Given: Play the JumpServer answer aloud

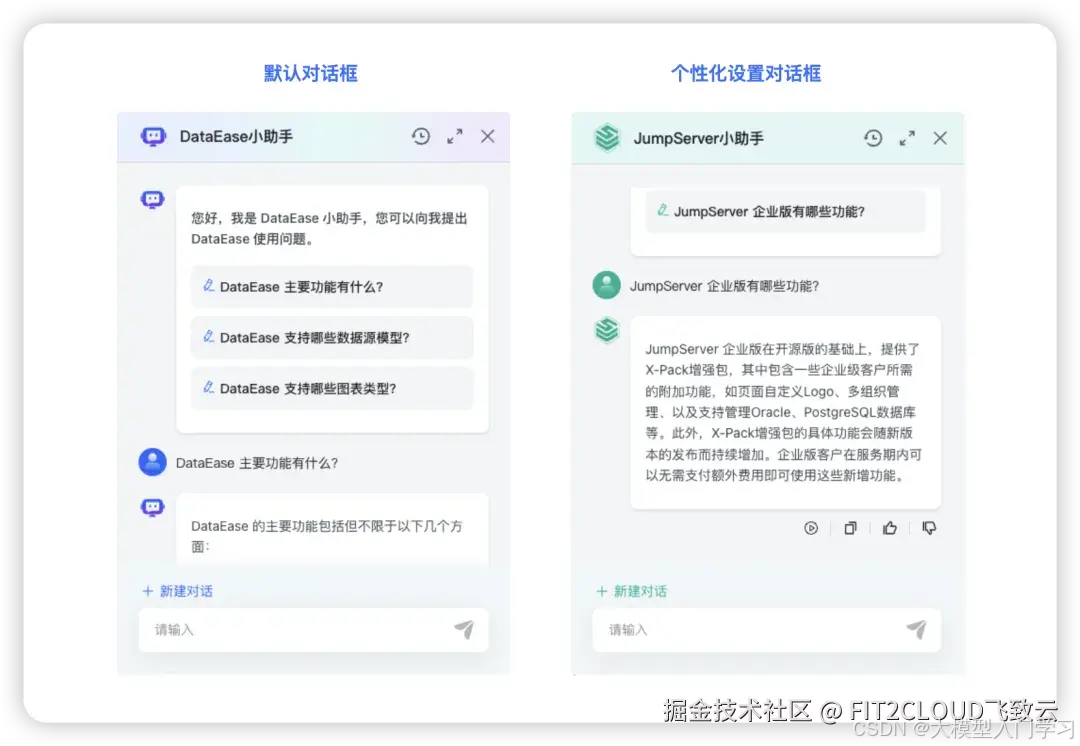Looking at the screenshot, I should pos(811,528).
